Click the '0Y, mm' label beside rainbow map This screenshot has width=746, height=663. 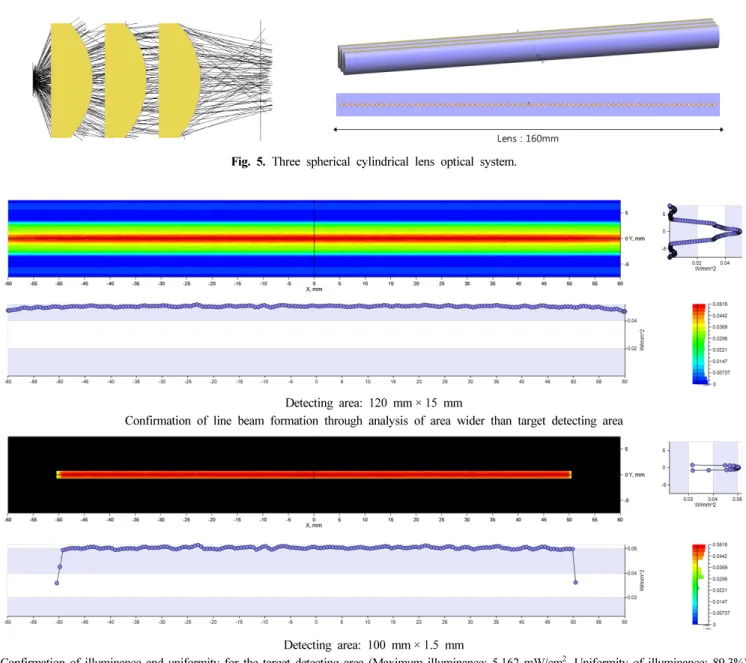tap(635, 238)
